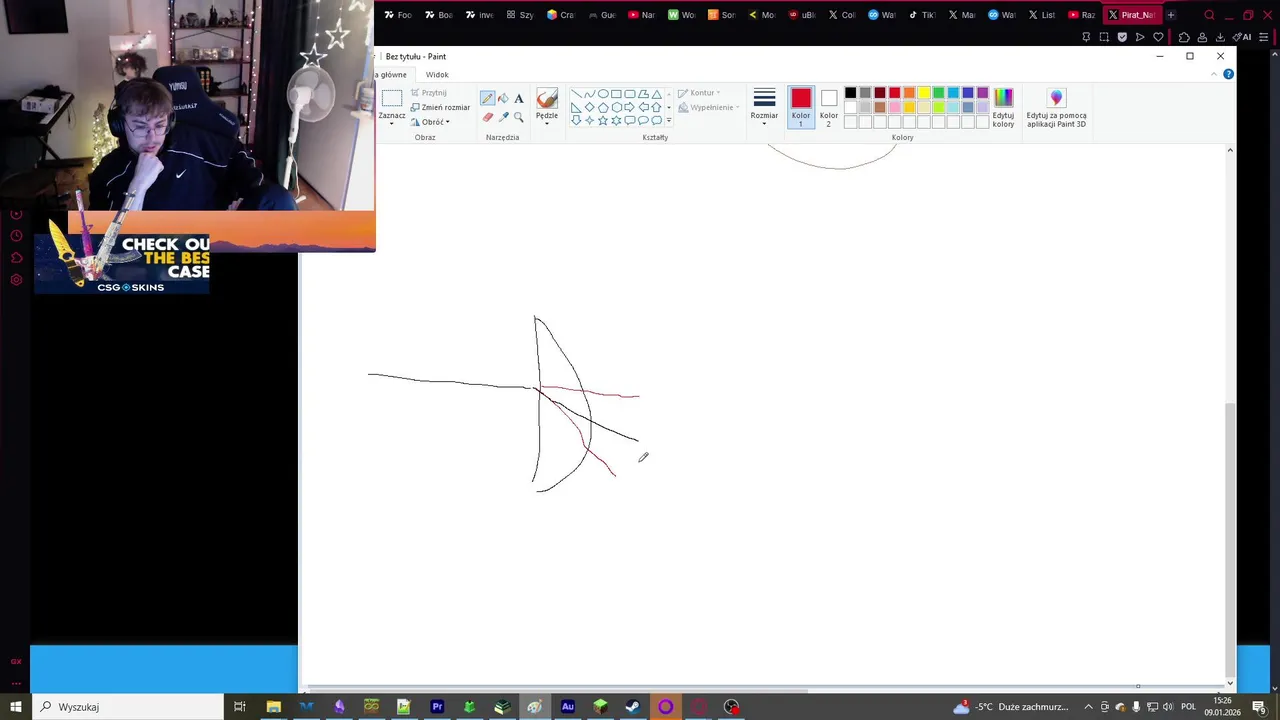Open Adobe Premiere Pro from taskbar
Screen dimensions: 1280x720
pos(437,707)
